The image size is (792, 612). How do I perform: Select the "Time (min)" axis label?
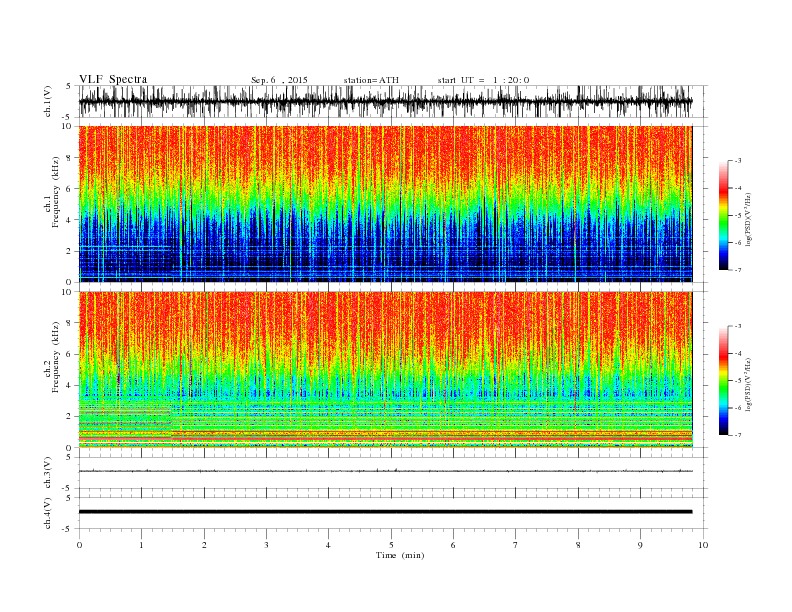[x=400, y=555]
